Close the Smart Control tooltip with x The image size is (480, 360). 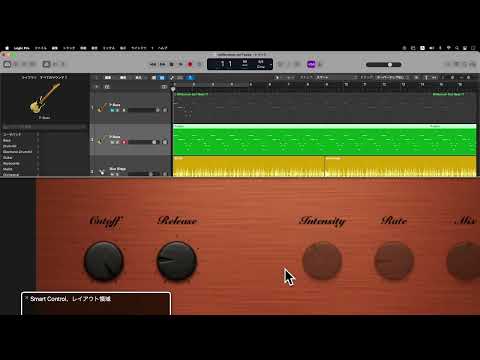26,297
